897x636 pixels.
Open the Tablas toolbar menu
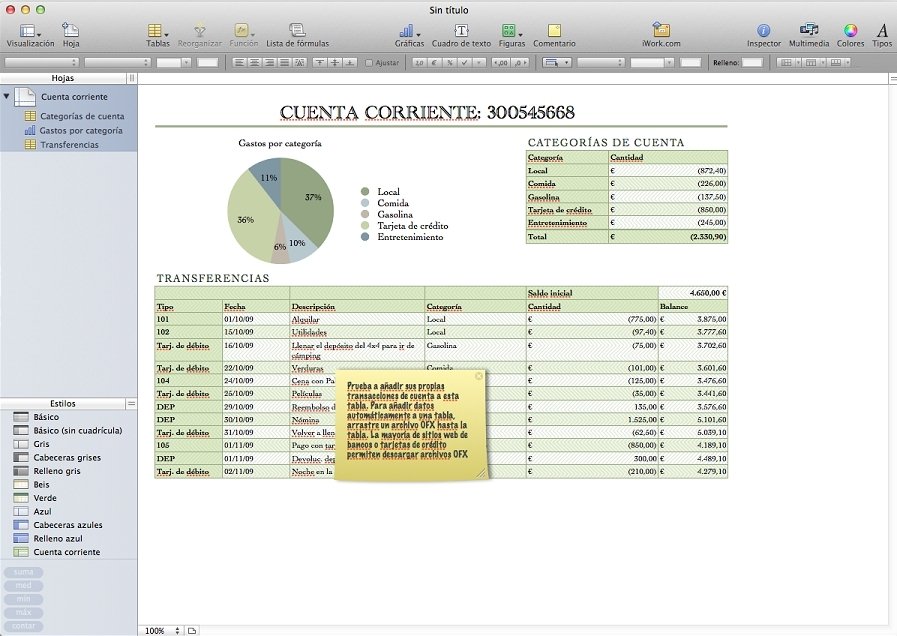tap(157, 35)
